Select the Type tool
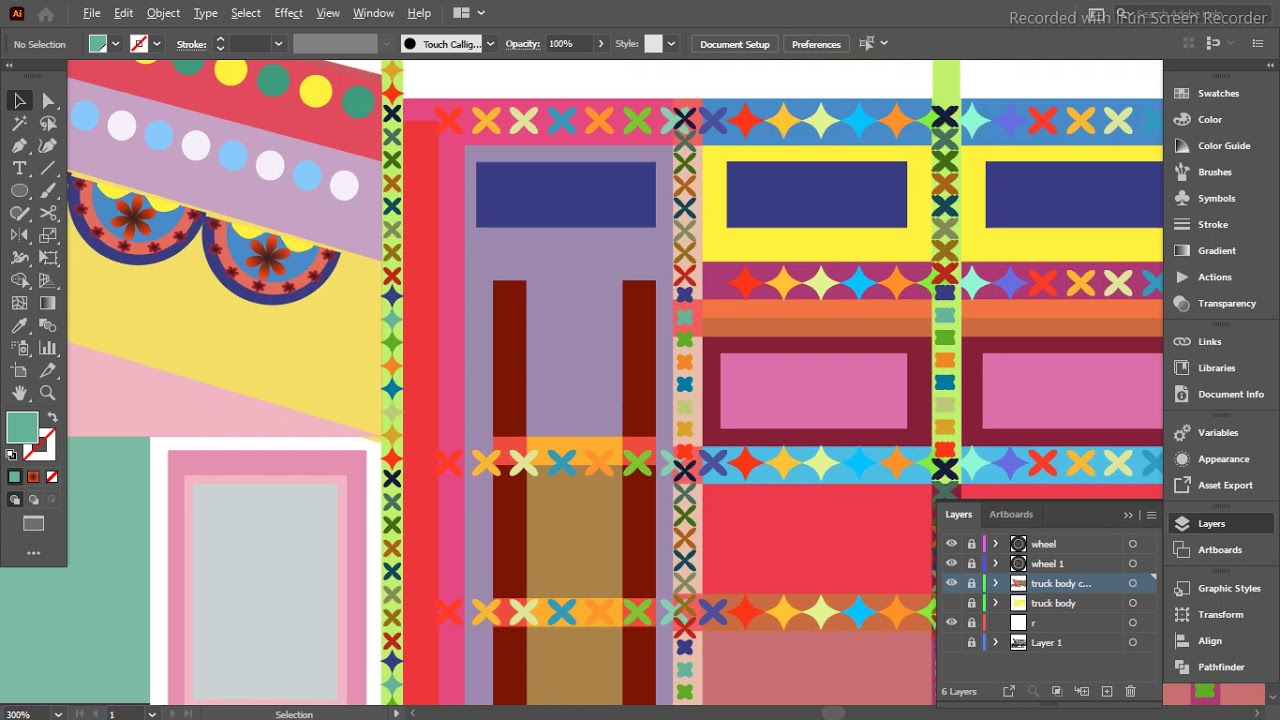1280x720 pixels. tap(19, 168)
